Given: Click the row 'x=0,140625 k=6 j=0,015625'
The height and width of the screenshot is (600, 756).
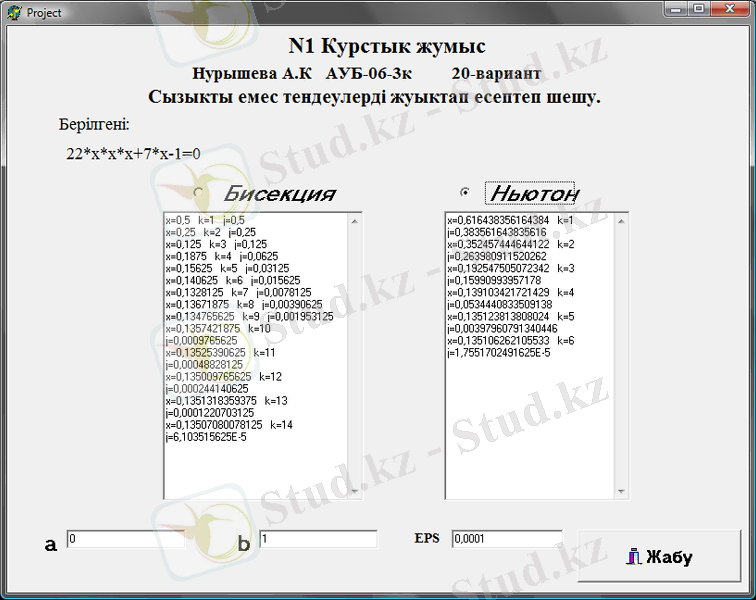Looking at the screenshot, I should click(x=233, y=281).
